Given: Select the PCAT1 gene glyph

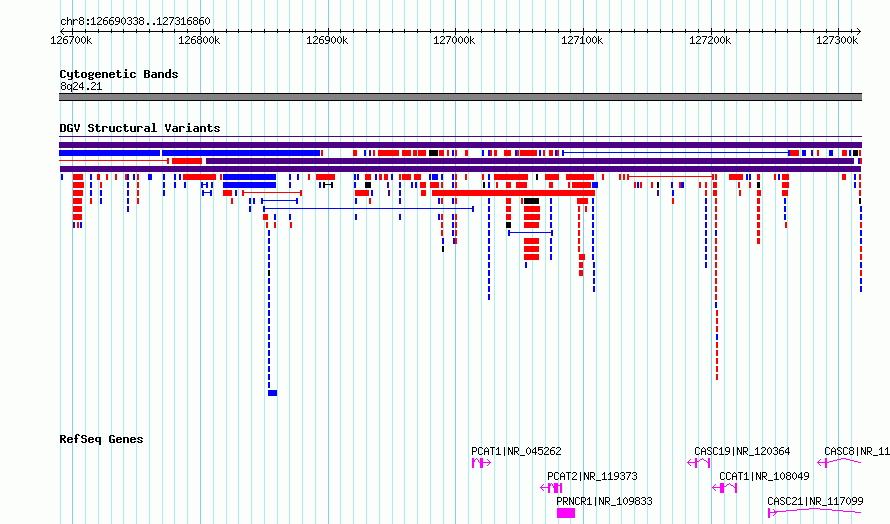Looking at the screenshot, I should click(481, 463).
